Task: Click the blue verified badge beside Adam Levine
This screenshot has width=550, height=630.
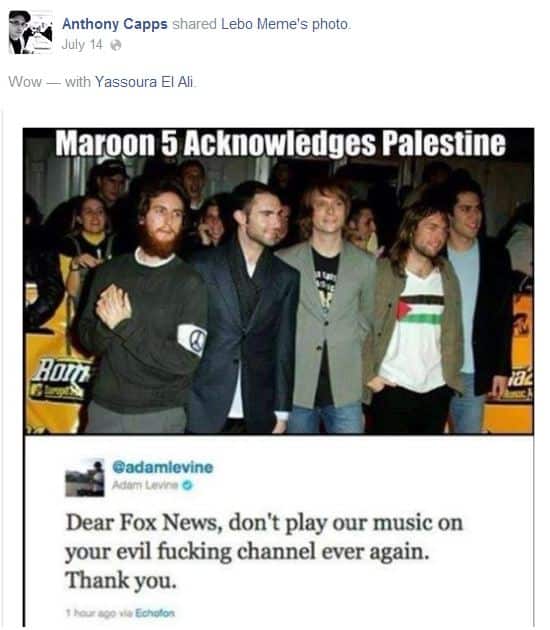Action: pyautogui.click(x=187, y=485)
